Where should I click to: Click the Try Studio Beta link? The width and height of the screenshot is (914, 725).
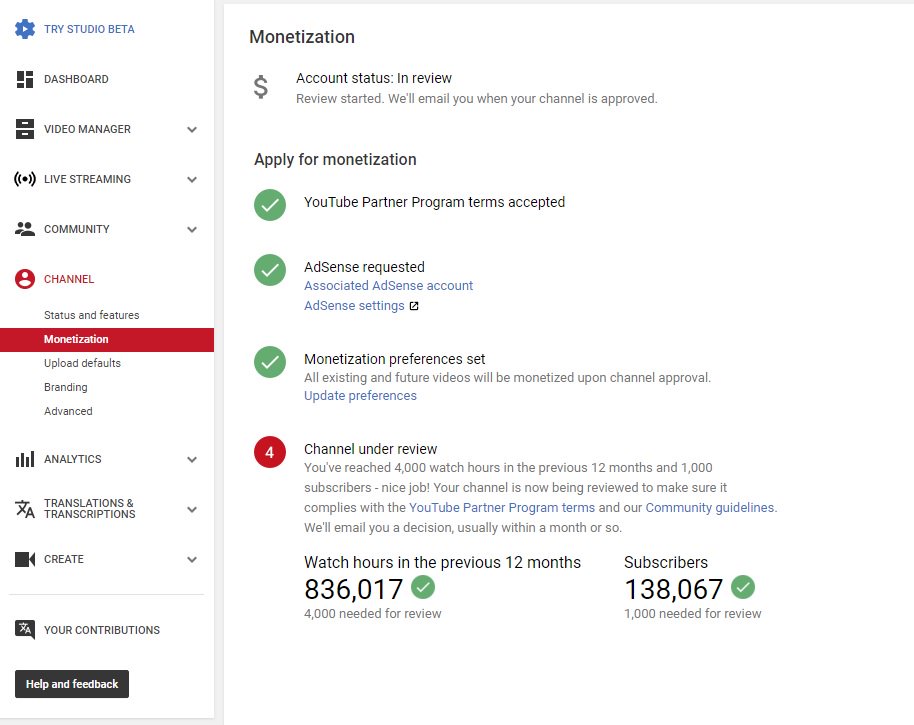(89, 29)
